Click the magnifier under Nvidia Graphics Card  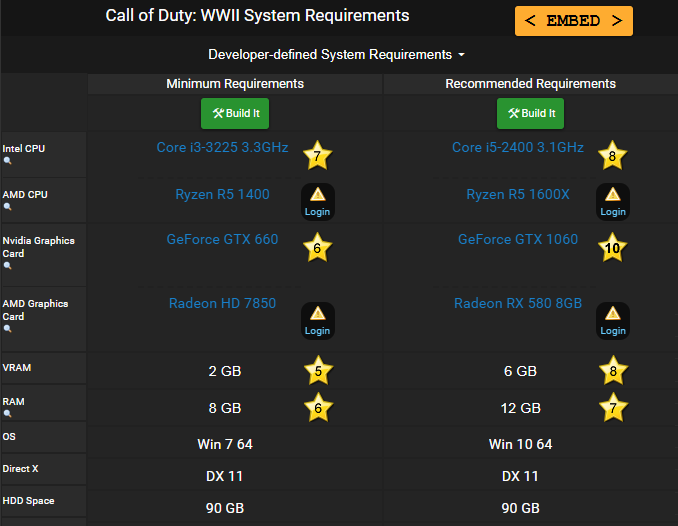(x=7, y=266)
